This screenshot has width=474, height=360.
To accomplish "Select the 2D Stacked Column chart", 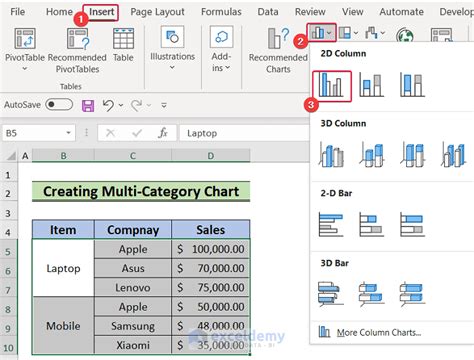I will [371, 85].
